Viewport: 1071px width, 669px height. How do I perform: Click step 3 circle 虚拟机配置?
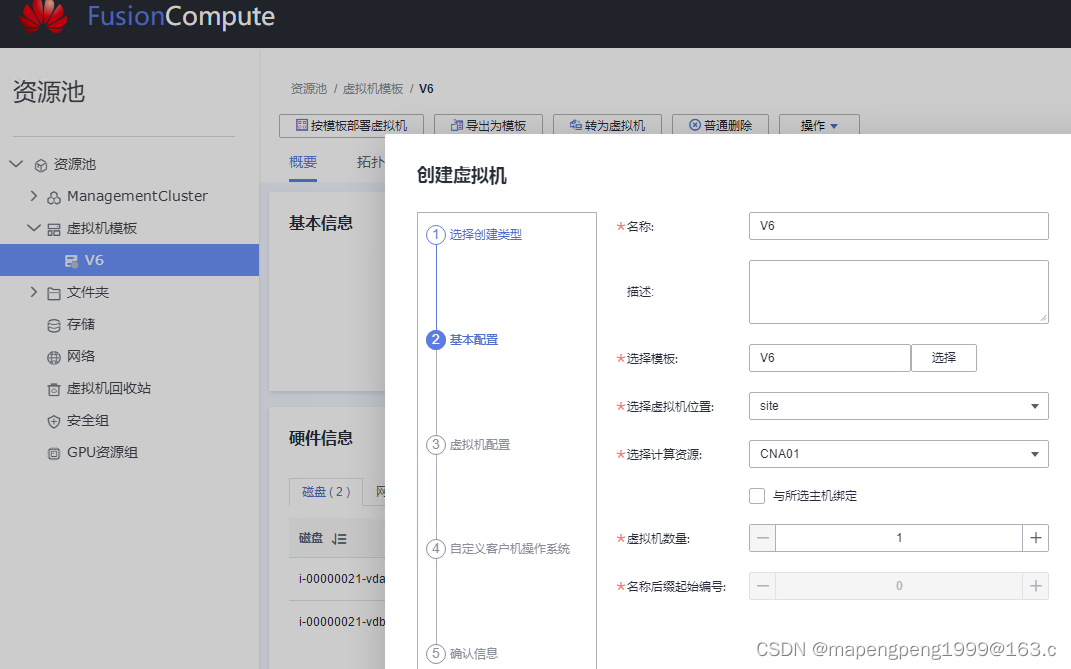pyautogui.click(x=436, y=445)
